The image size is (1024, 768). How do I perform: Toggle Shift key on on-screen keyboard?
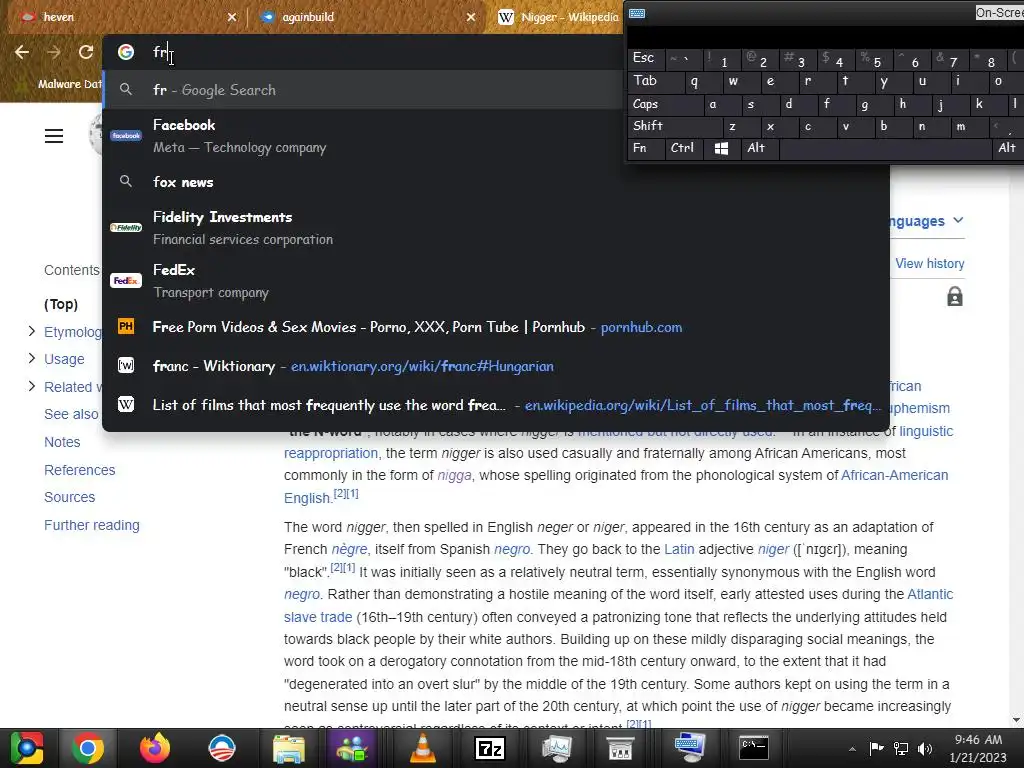pos(674,126)
